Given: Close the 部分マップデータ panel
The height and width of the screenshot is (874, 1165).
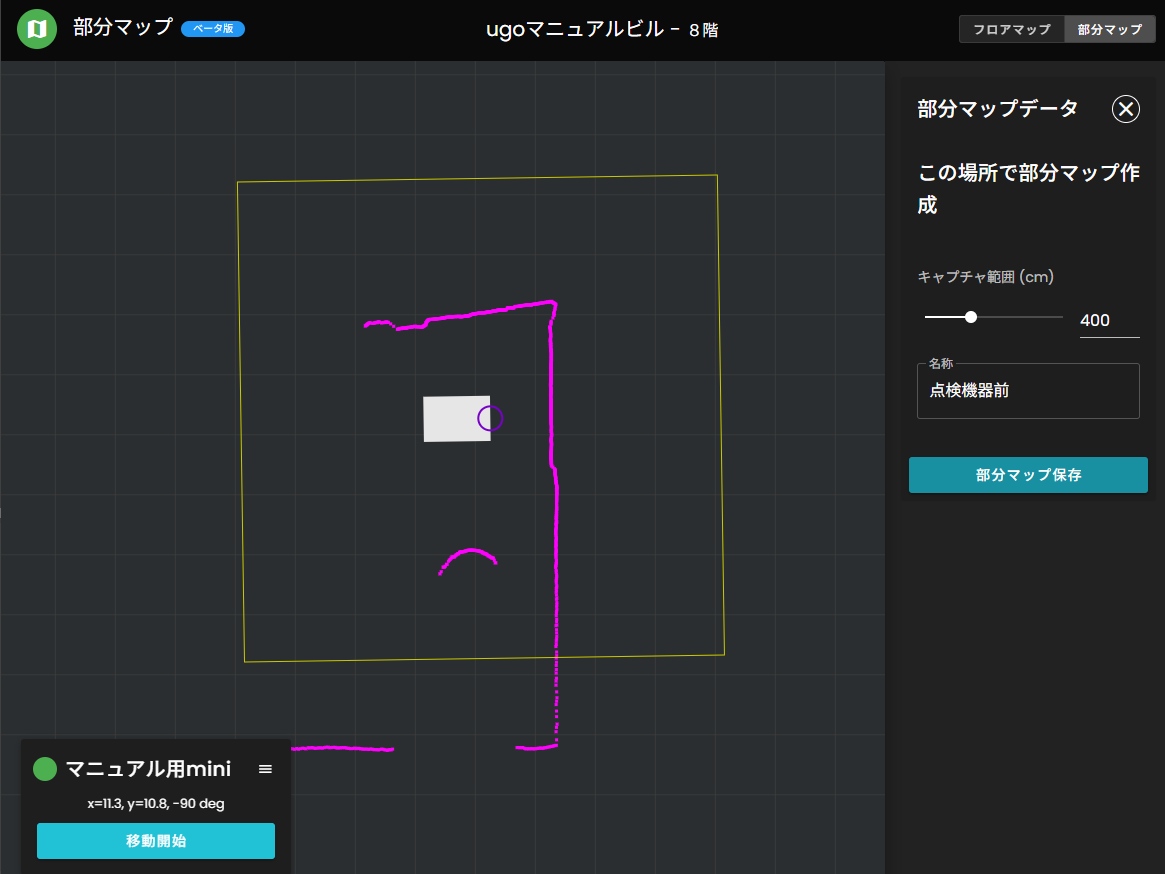Looking at the screenshot, I should [1126, 109].
